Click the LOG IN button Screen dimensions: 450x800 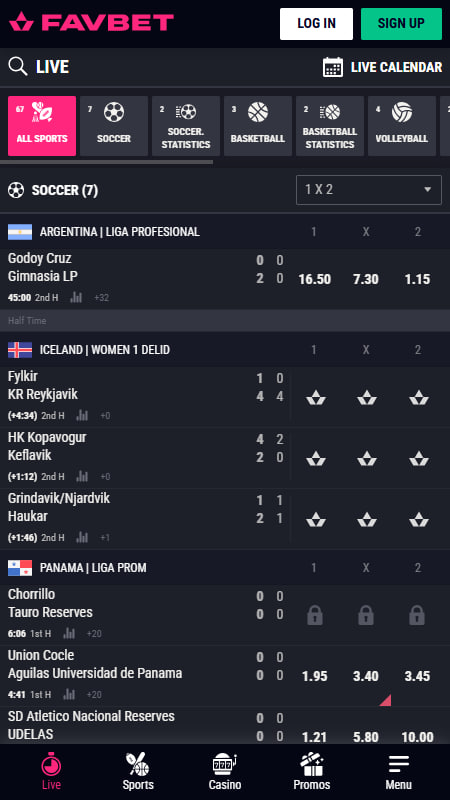coord(316,23)
